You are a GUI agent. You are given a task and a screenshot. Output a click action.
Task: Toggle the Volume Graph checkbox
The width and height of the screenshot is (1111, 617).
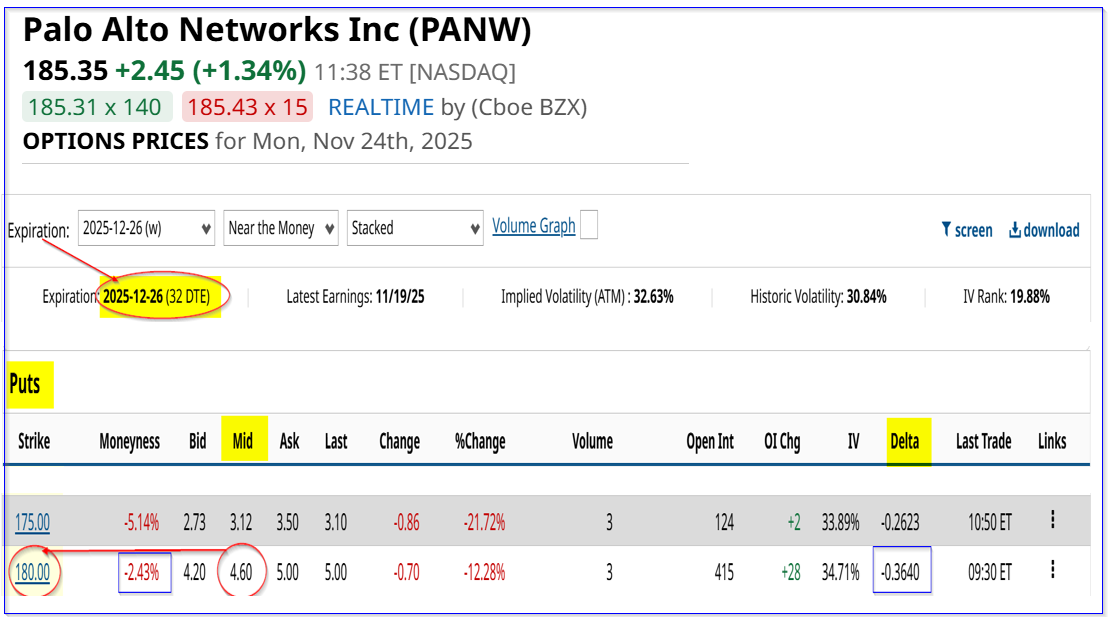point(589,226)
